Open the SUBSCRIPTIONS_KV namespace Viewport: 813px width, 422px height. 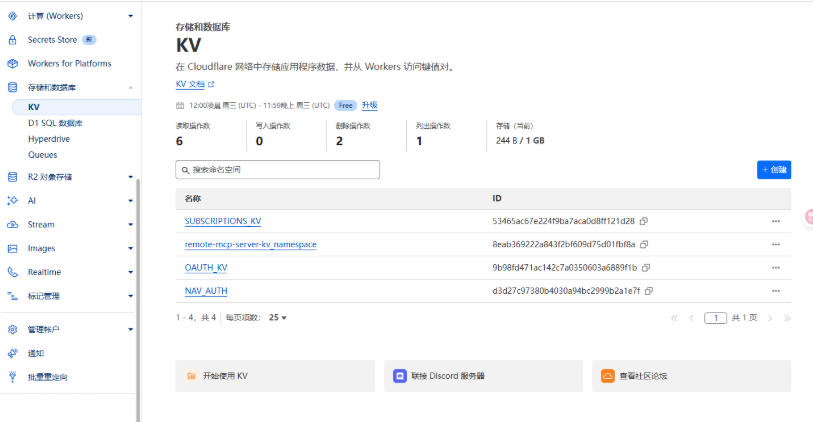click(x=223, y=221)
